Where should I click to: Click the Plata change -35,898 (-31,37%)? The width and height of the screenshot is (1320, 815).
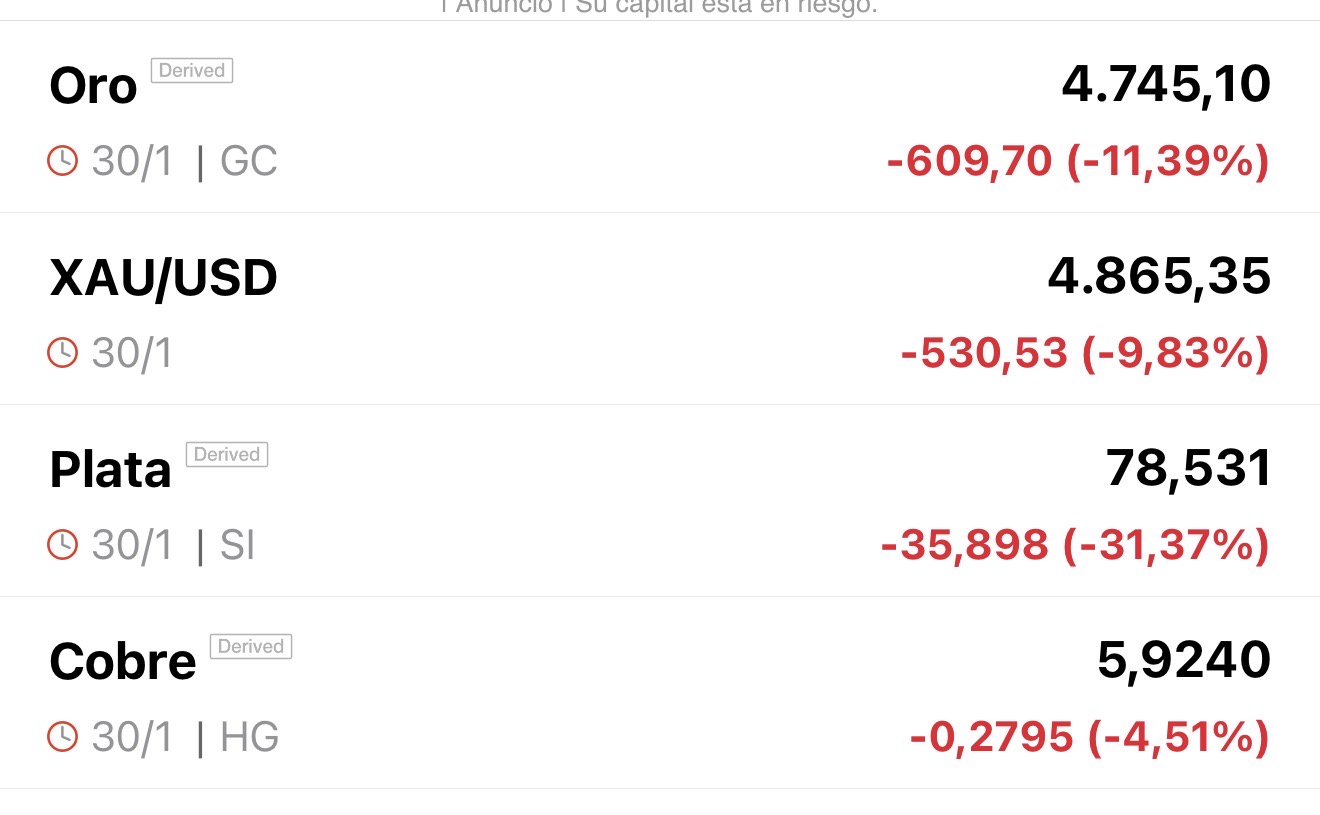point(1075,545)
